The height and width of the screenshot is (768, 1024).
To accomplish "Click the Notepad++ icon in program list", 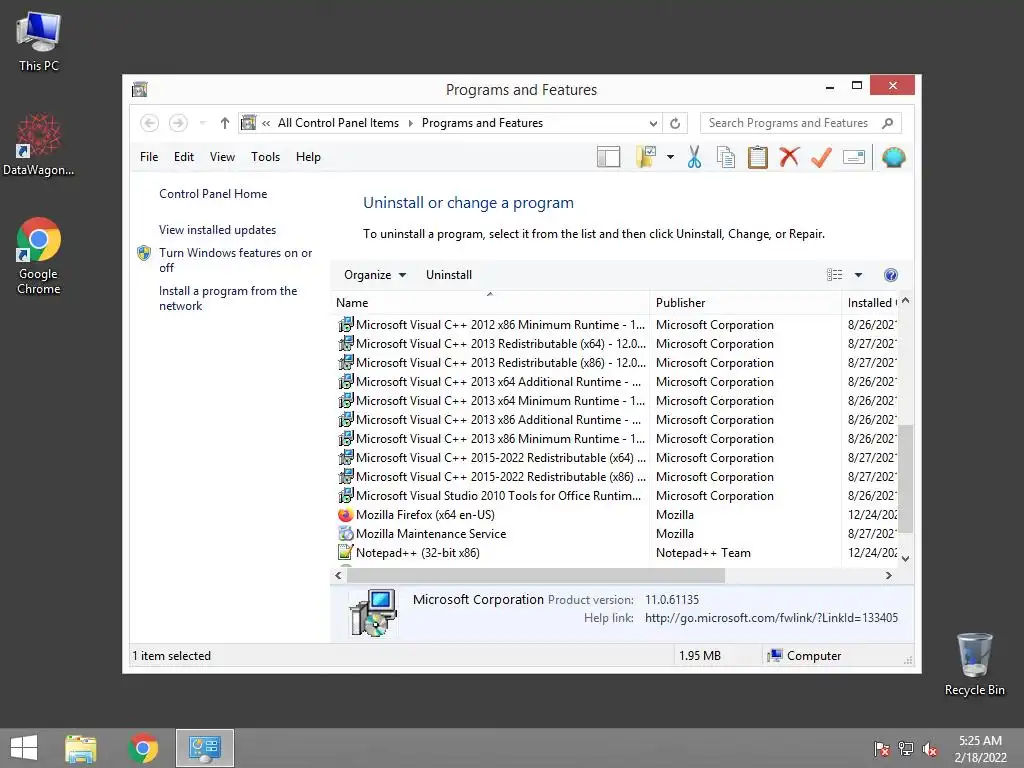I will (345, 552).
